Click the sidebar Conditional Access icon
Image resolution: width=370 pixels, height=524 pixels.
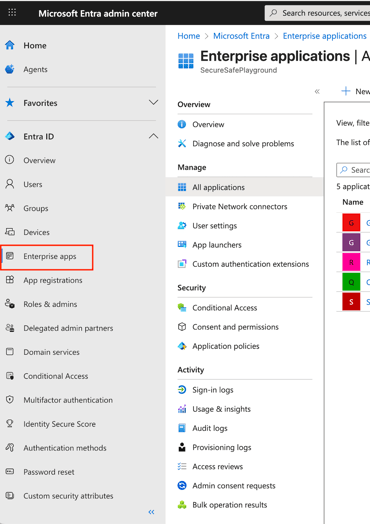tap(10, 376)
